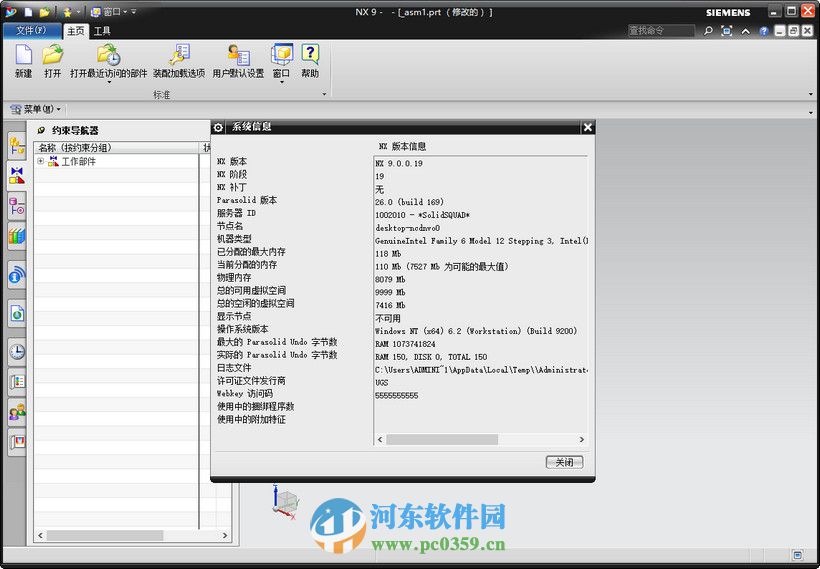Image resolution: width=820 pixels, height=569 pixels.
Task: Toggle full screen mode icon
Action: pyautogui.click(x=726, y=31)
